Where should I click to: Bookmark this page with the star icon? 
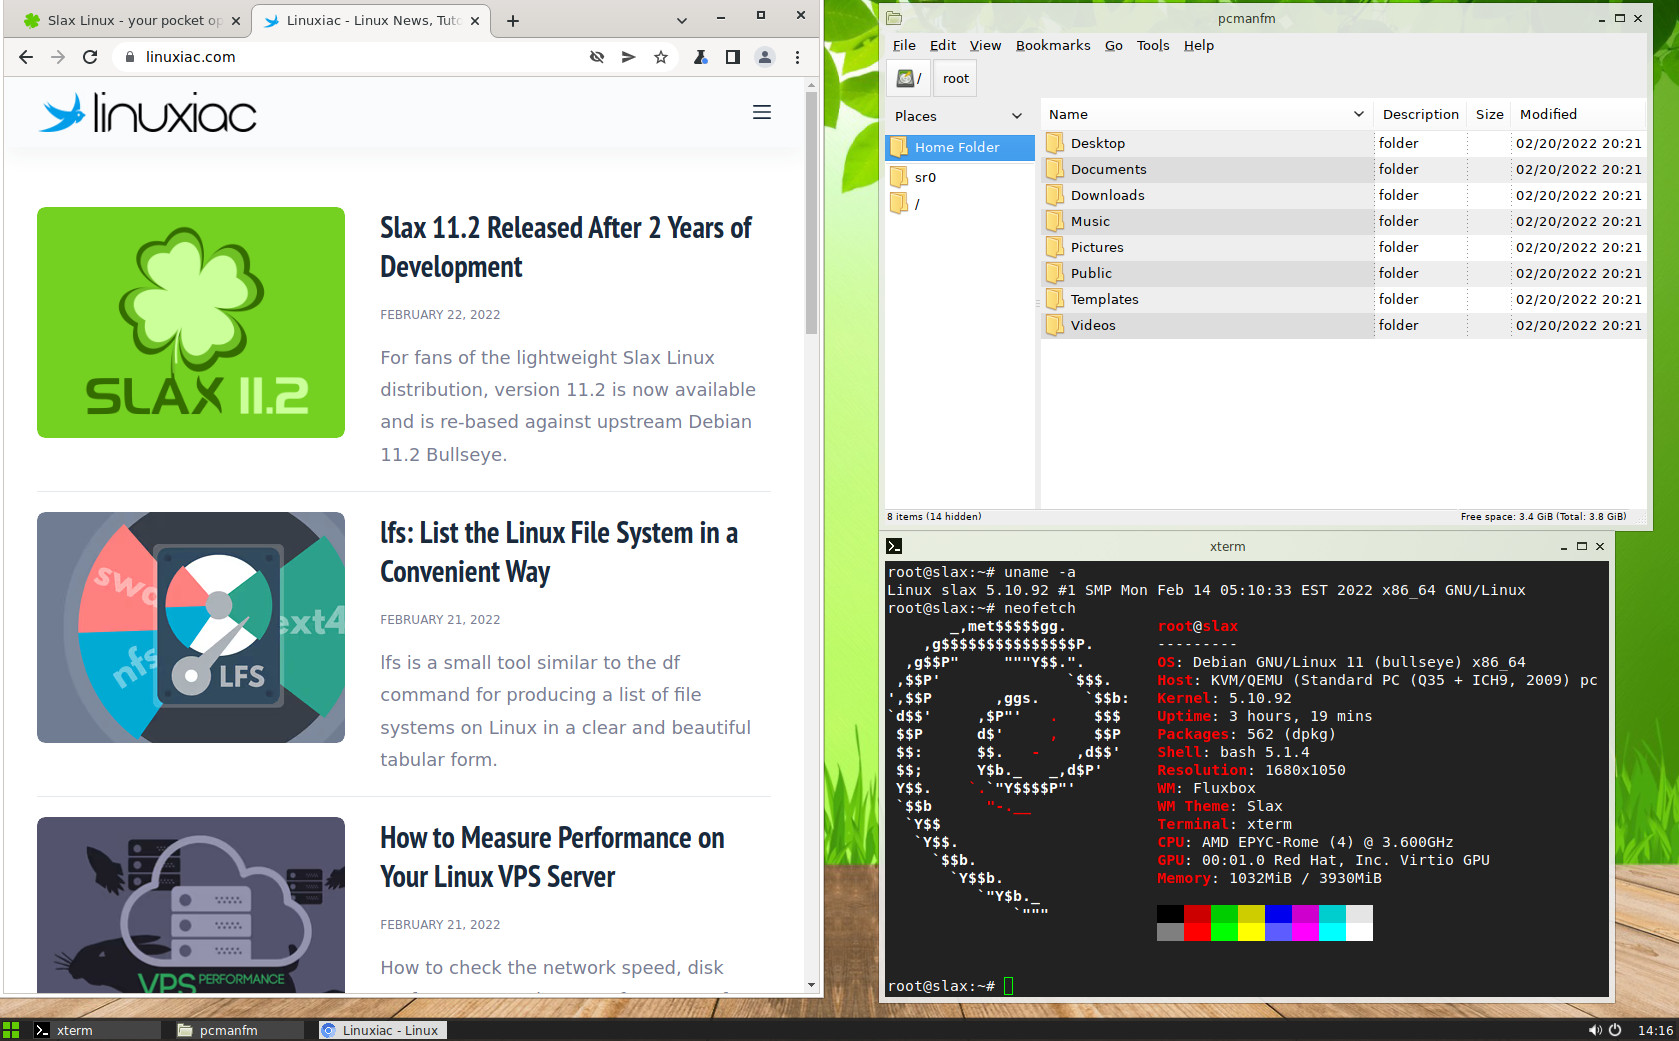point(661,57)
